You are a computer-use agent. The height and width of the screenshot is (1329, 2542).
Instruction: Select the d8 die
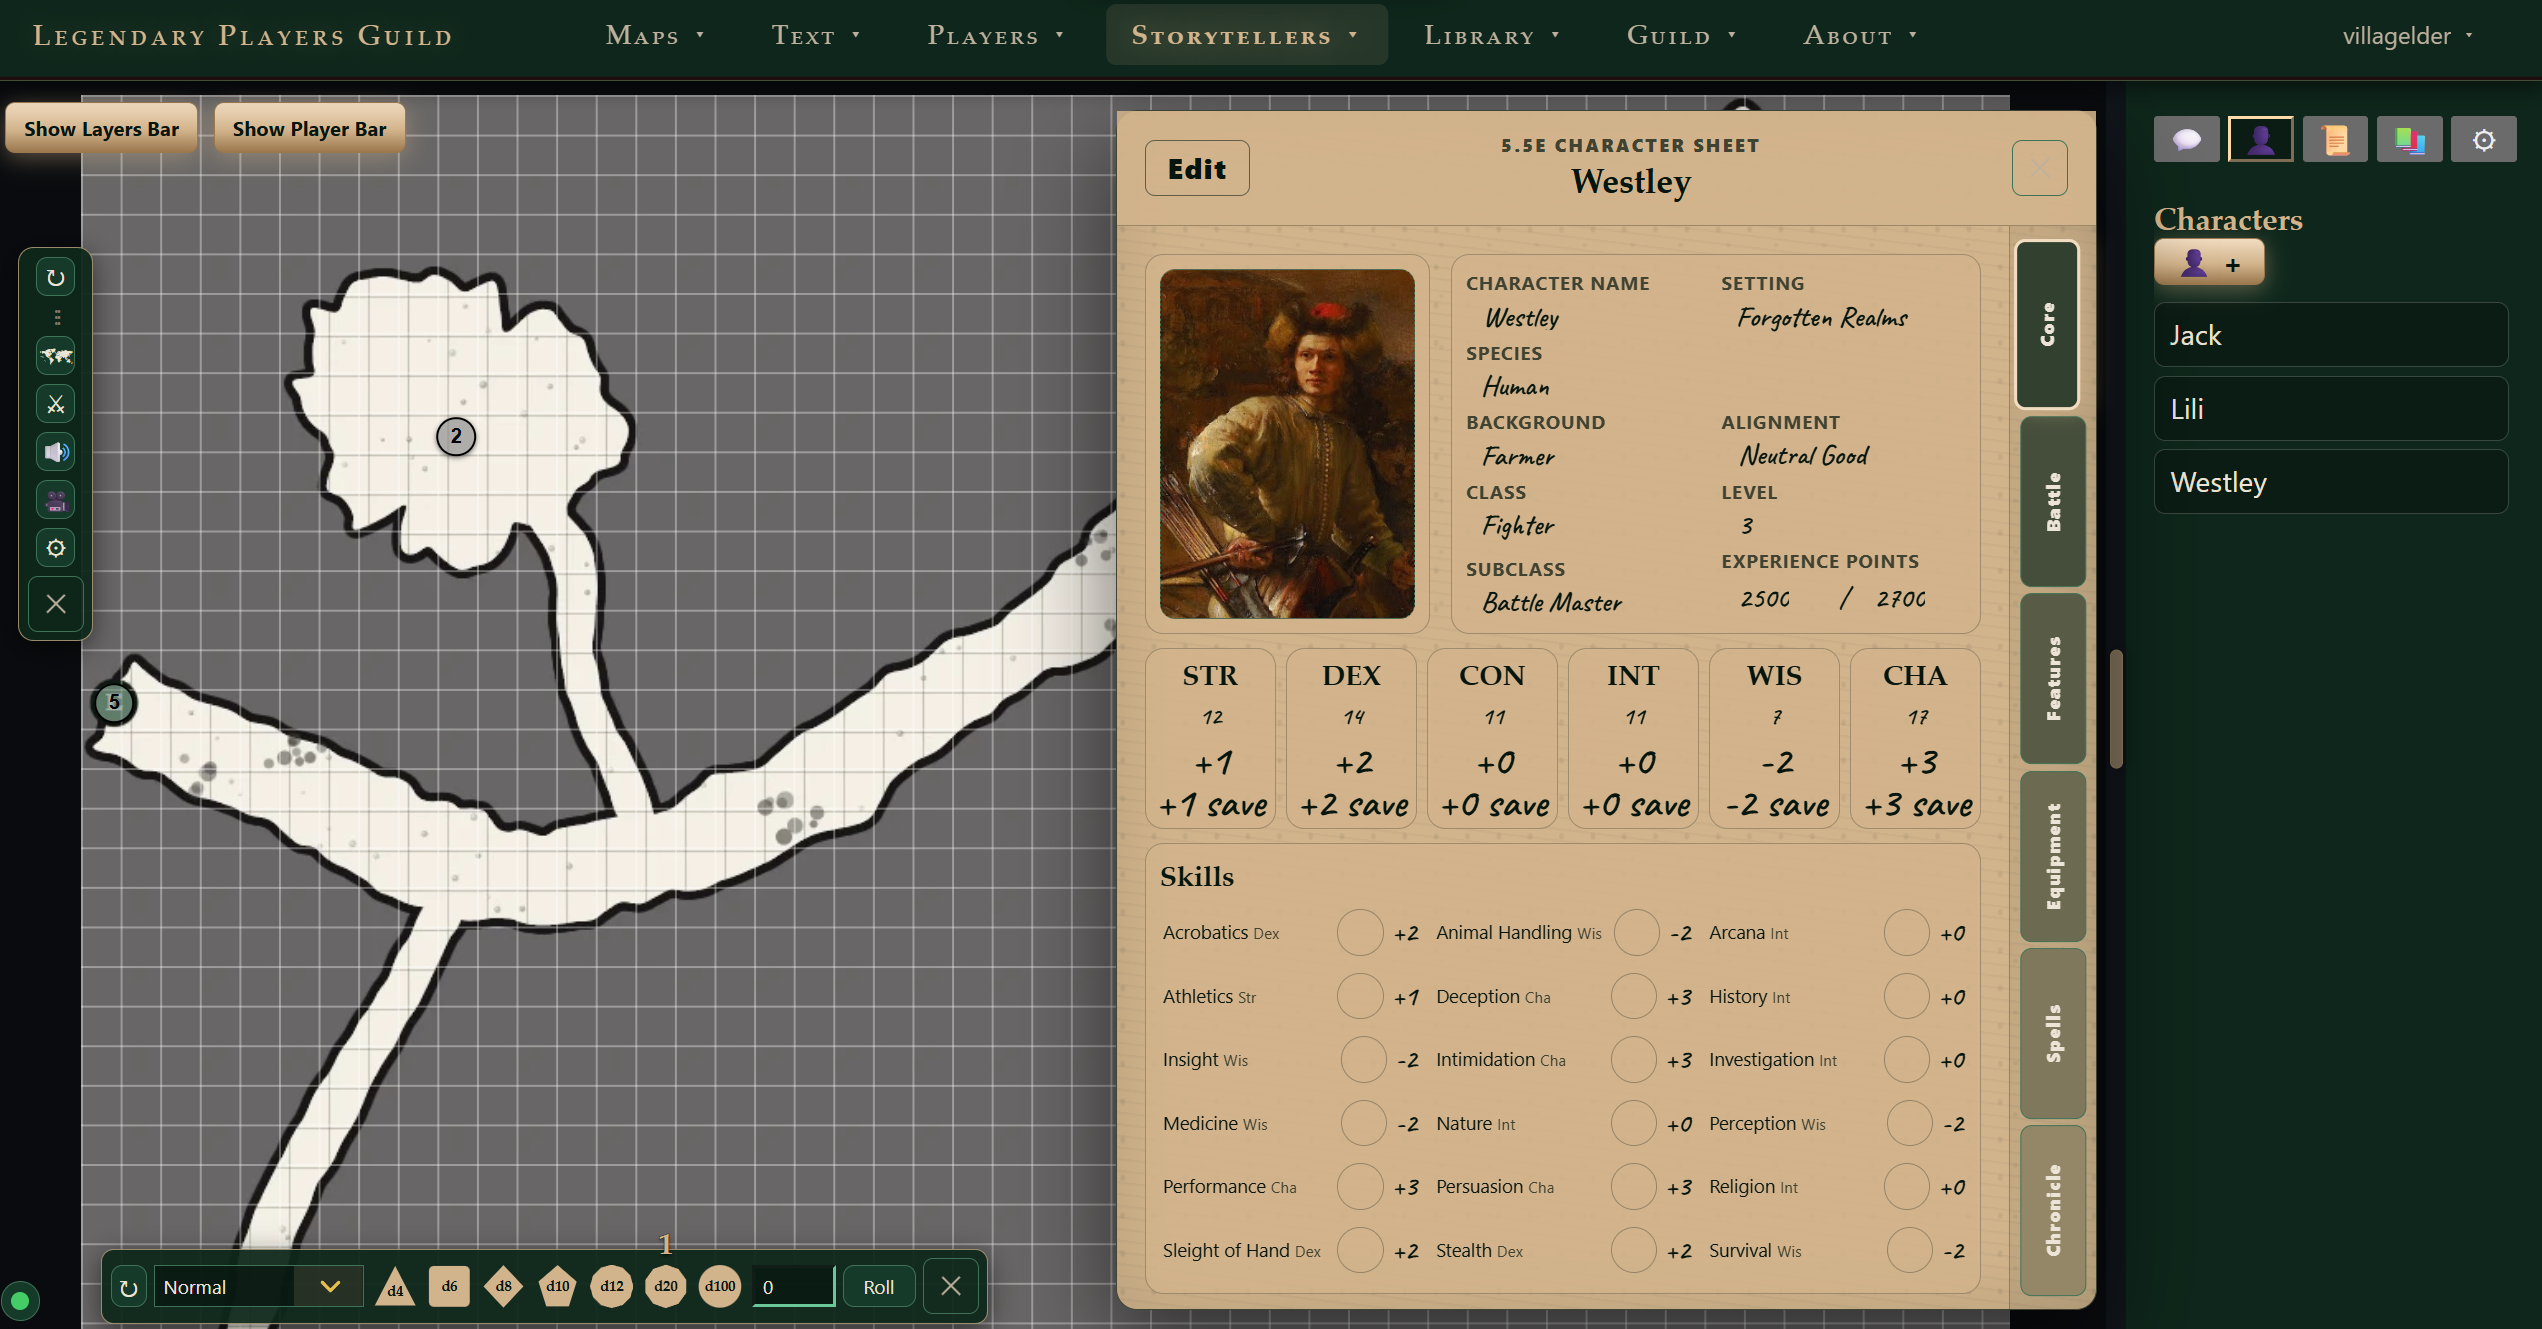[503, 1287]
